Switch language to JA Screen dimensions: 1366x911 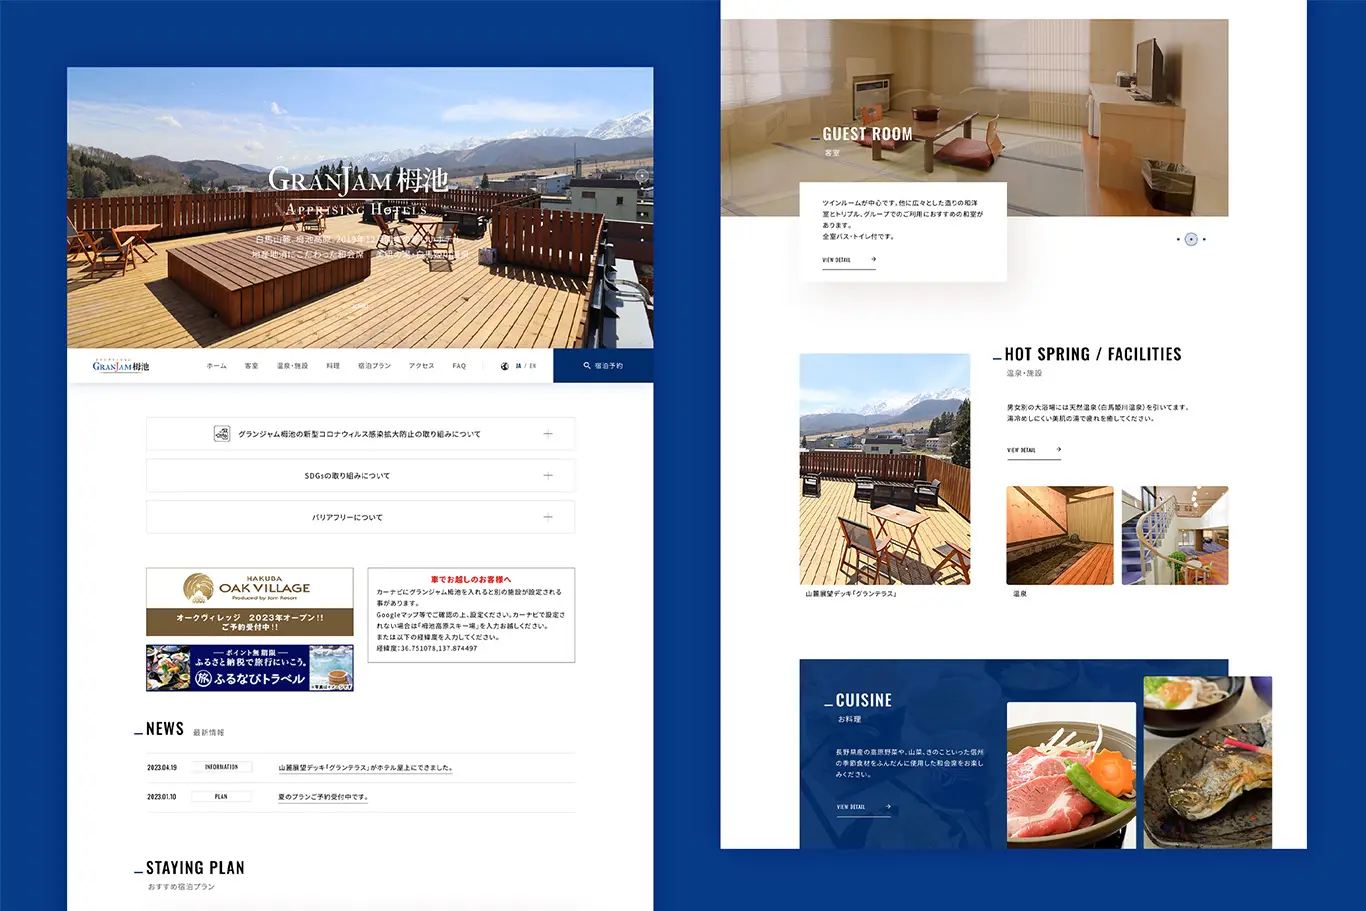click(x=518, y=366)
